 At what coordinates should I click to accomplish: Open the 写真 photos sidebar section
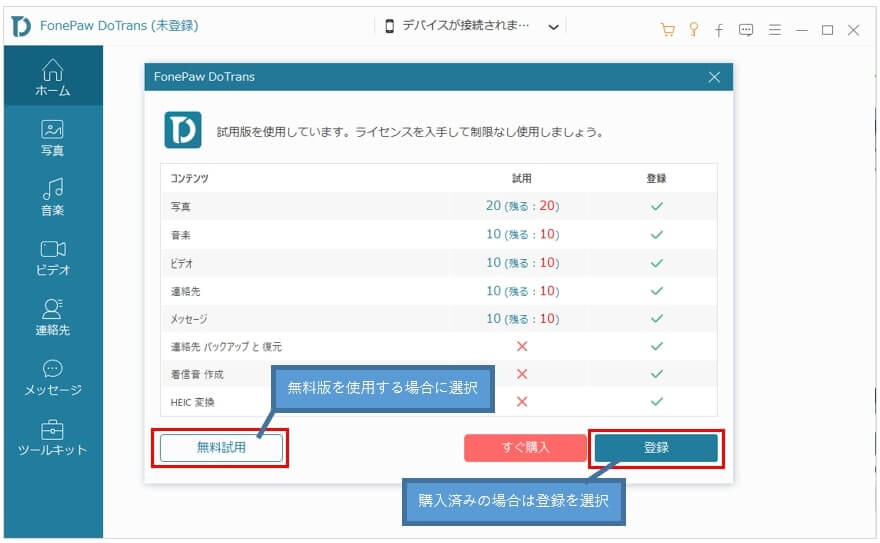(x=53, y=138)
